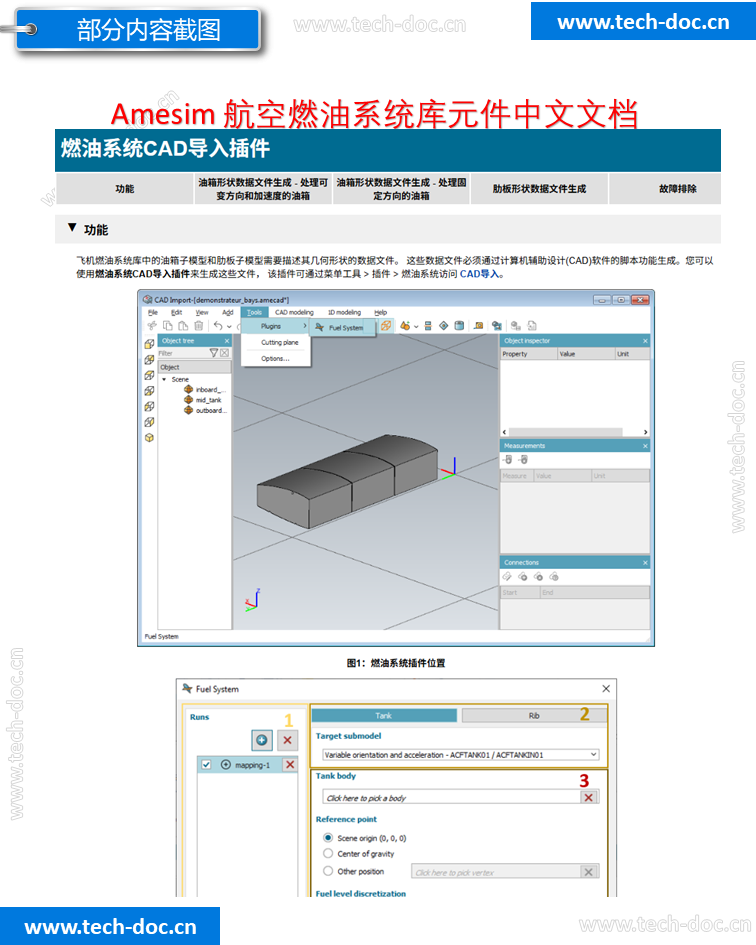Click the 'Click here to pick a body' field

(x=451, y=797)
